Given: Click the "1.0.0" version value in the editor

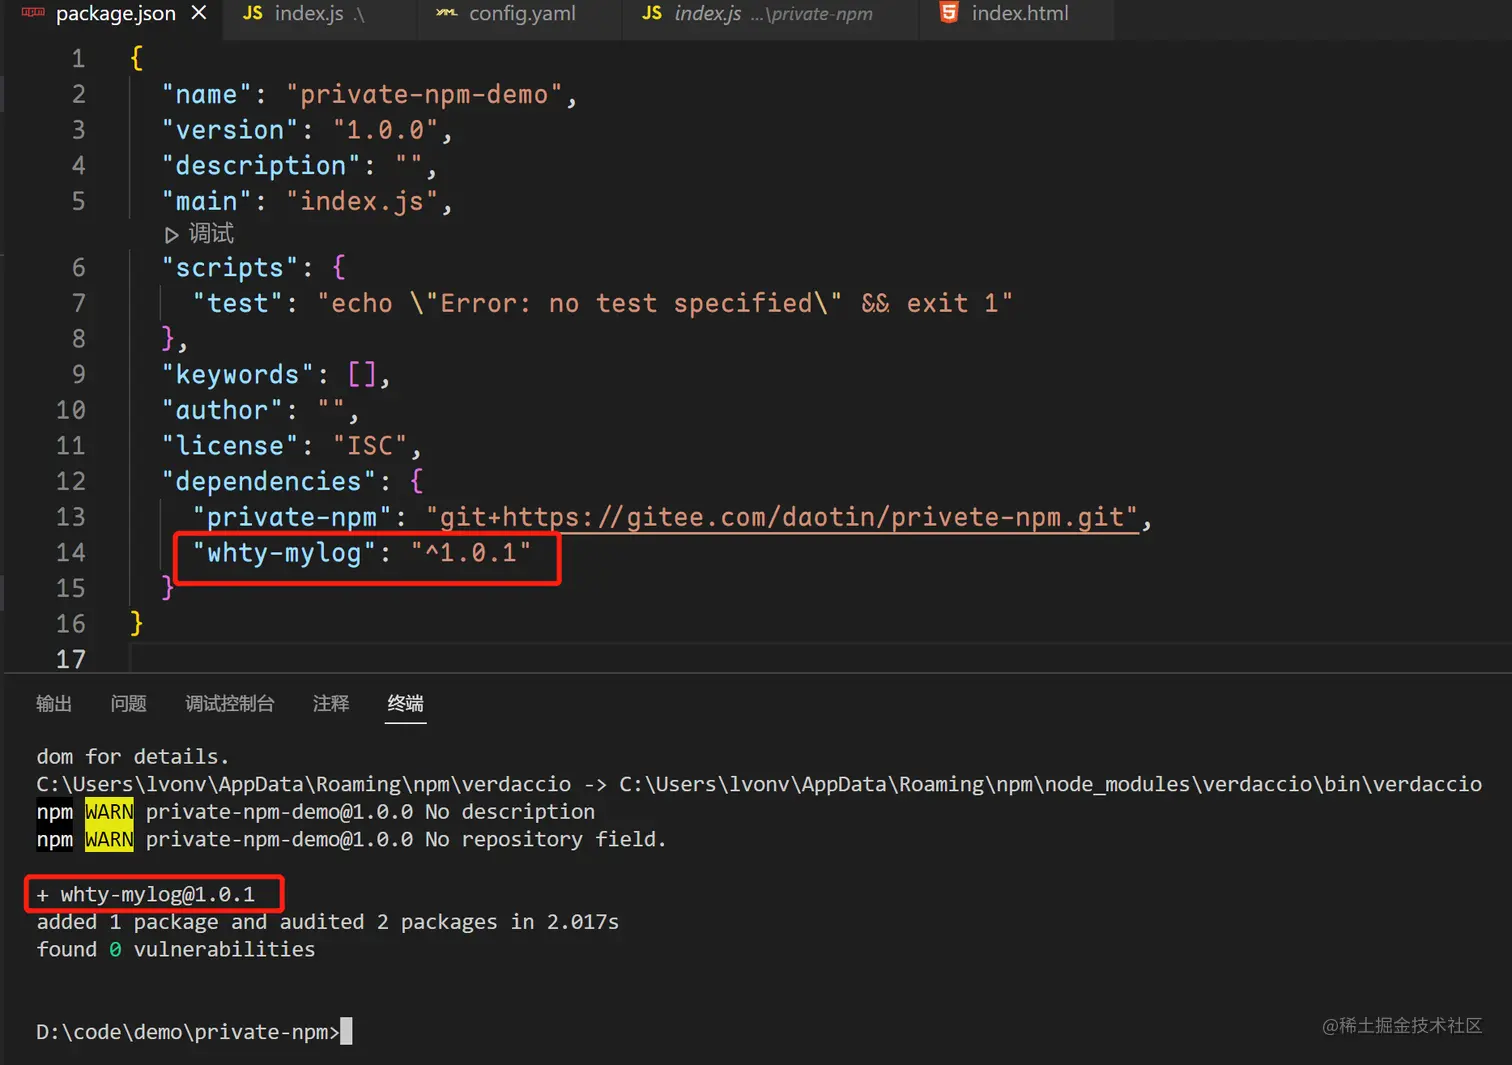Looking at the screenshot, I should click(x=386, y=130).
